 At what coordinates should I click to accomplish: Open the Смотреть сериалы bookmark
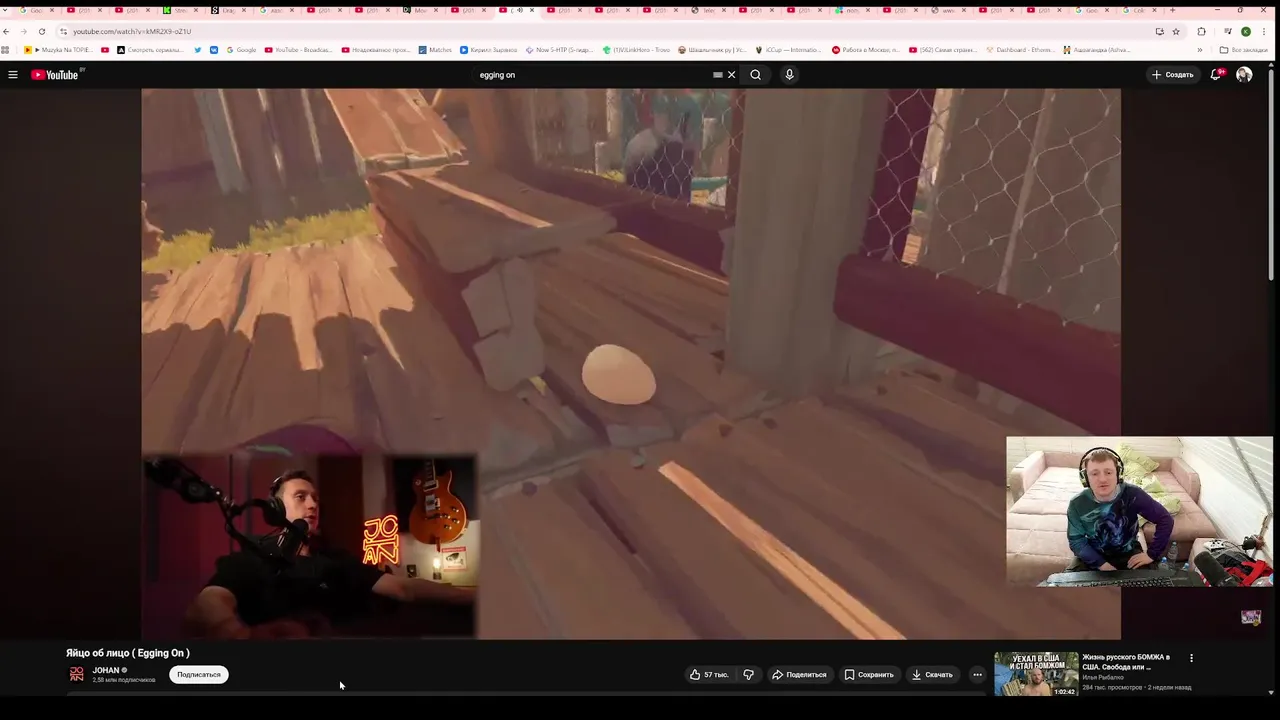point(150,50)
